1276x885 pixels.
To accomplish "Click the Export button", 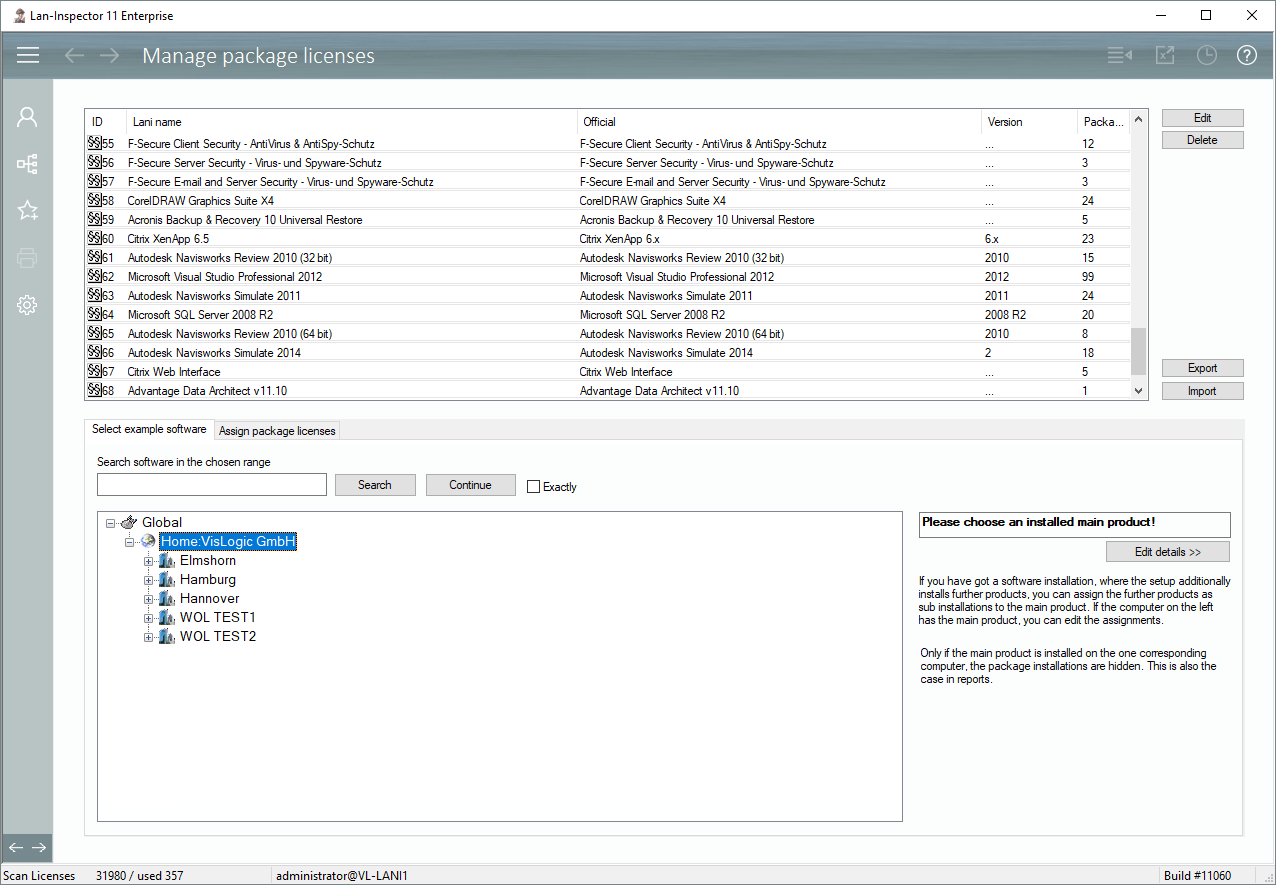I will click(x=1202, y=368).
